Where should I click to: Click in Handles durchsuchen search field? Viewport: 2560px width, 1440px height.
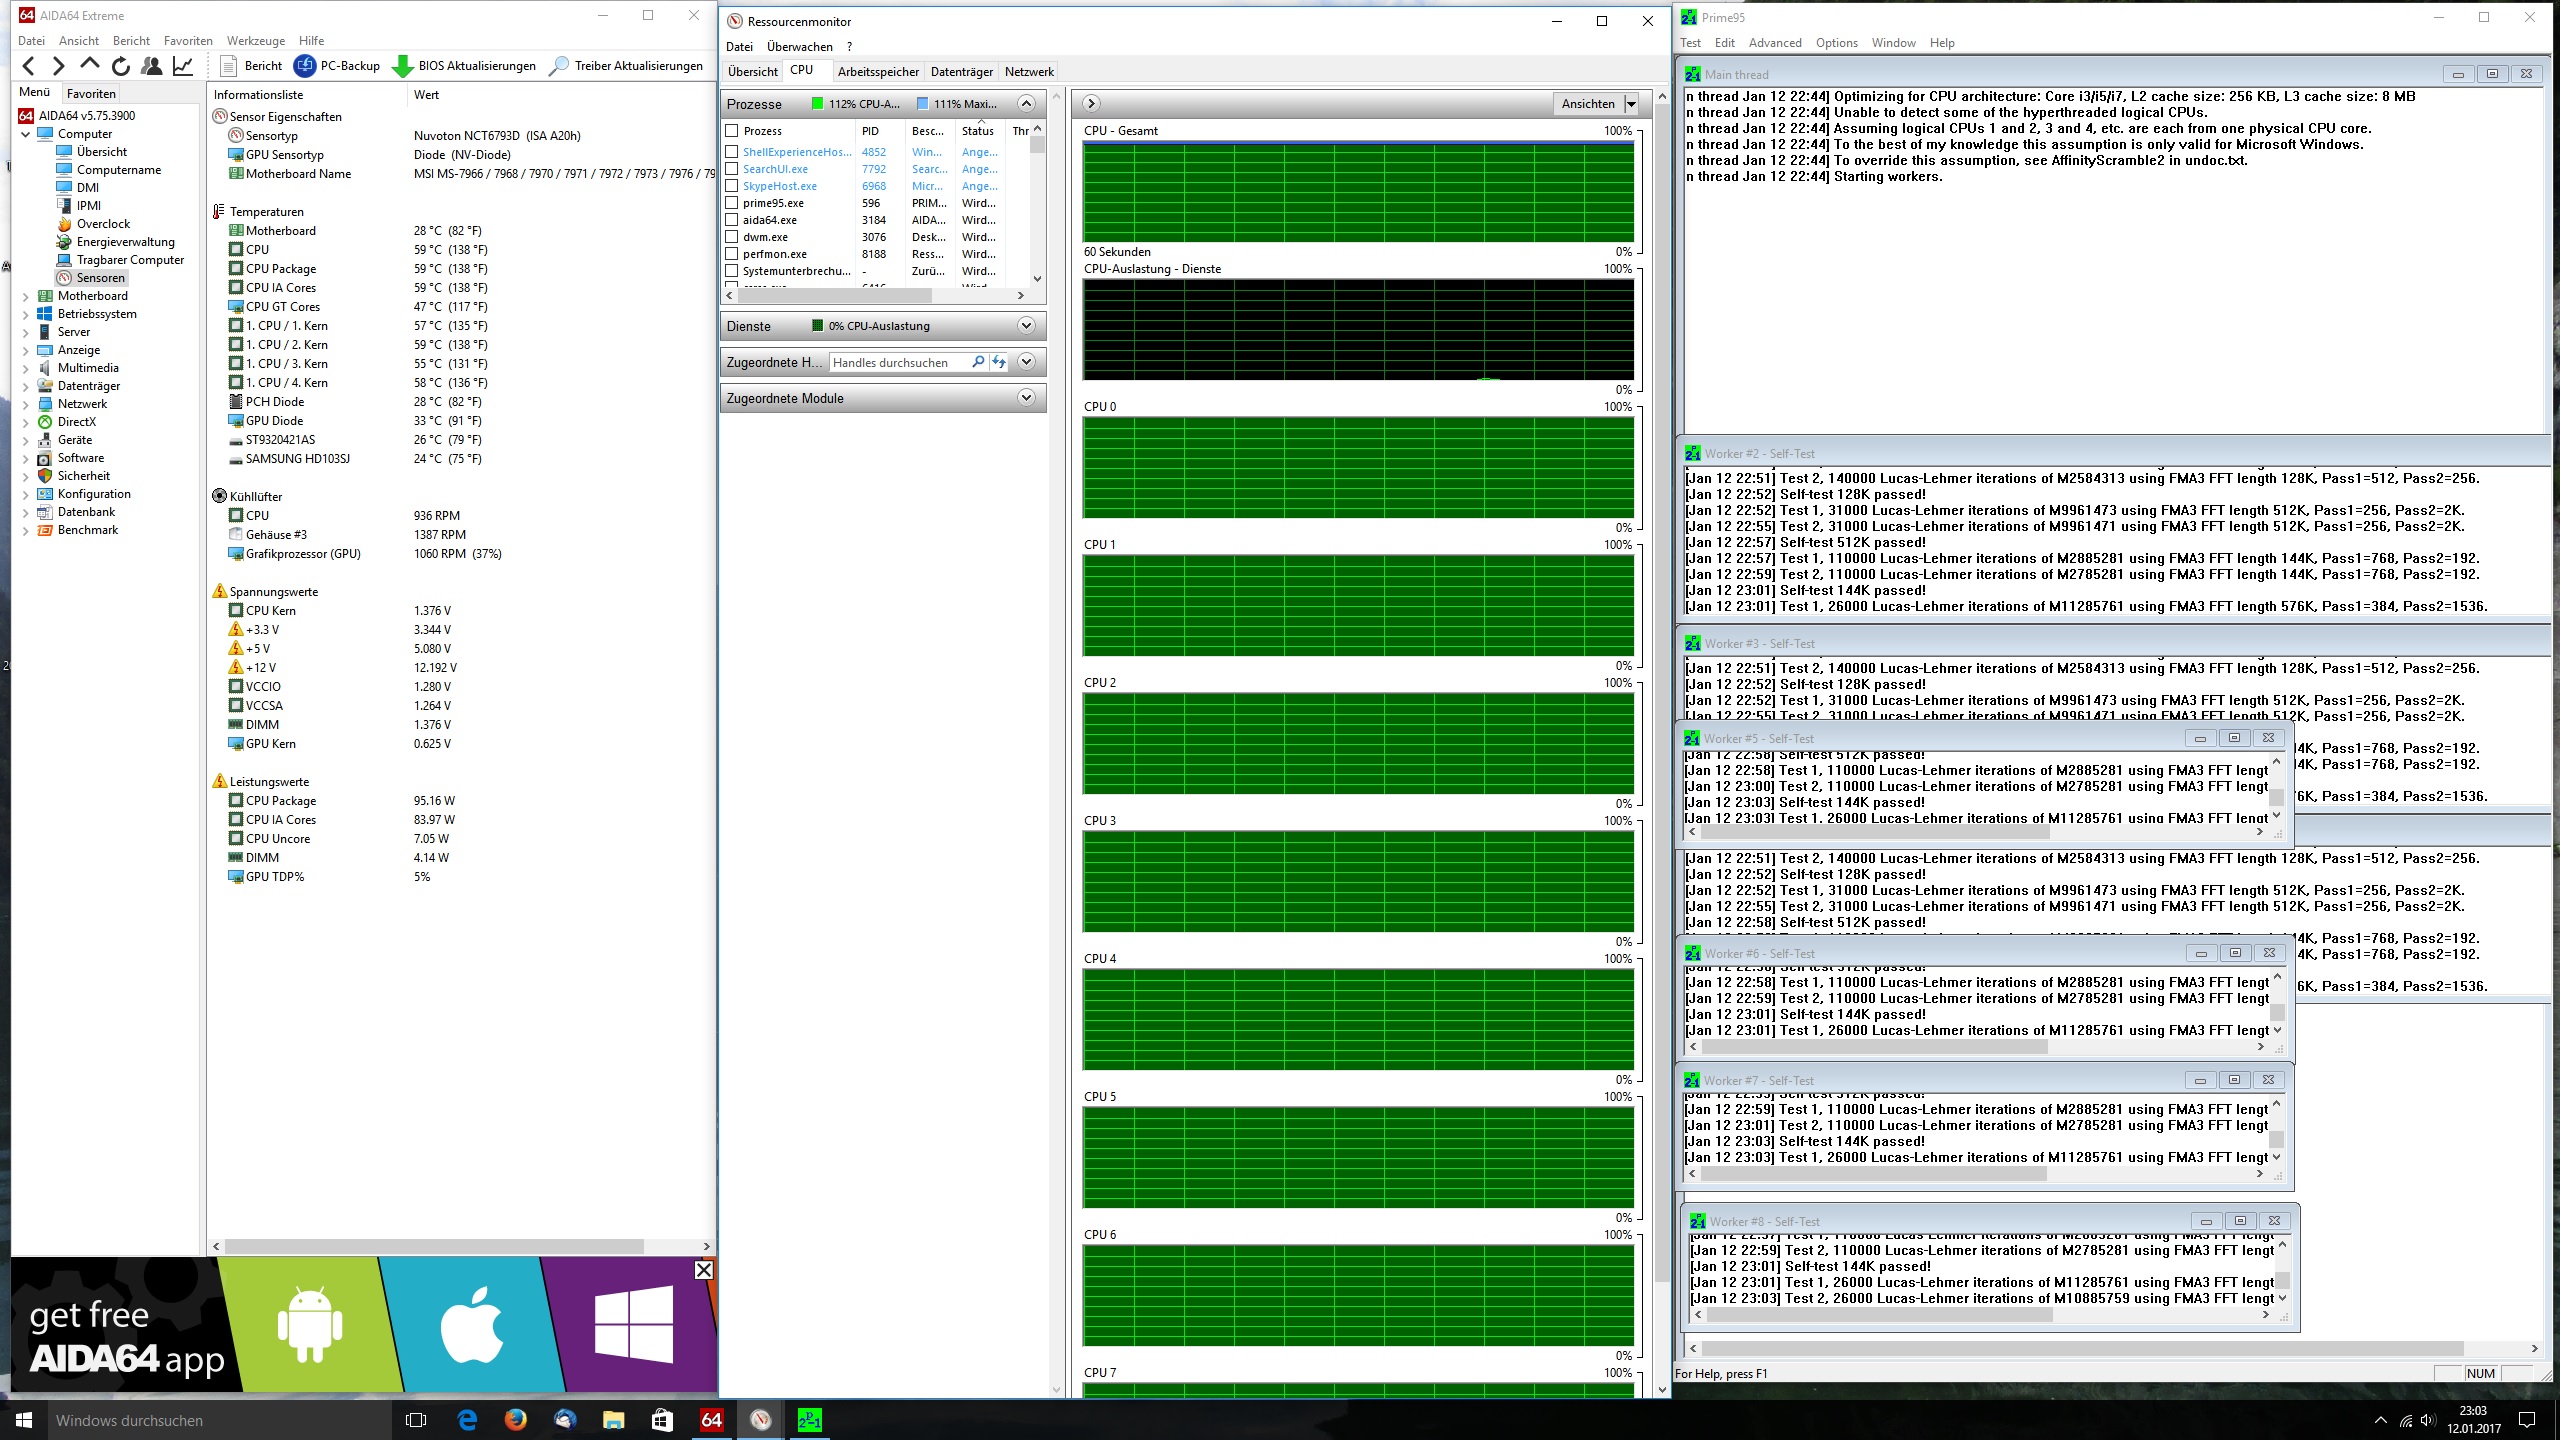point(895,362)
